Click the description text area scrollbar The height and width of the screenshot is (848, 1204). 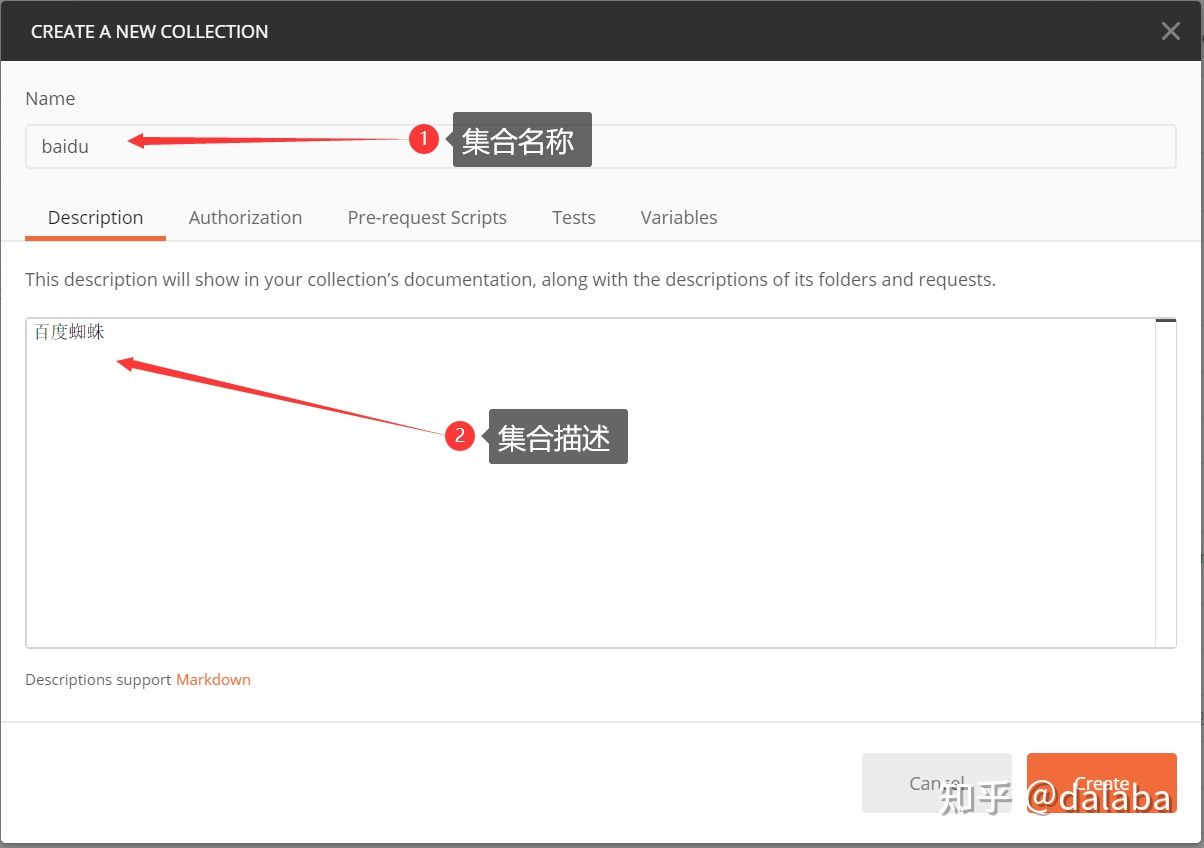1166,483
